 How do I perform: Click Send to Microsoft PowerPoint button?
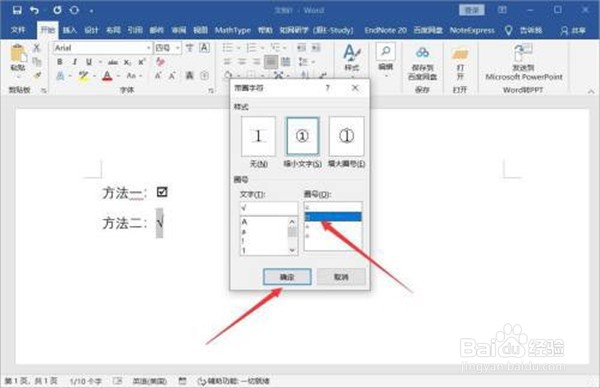(x=524, y=62)
